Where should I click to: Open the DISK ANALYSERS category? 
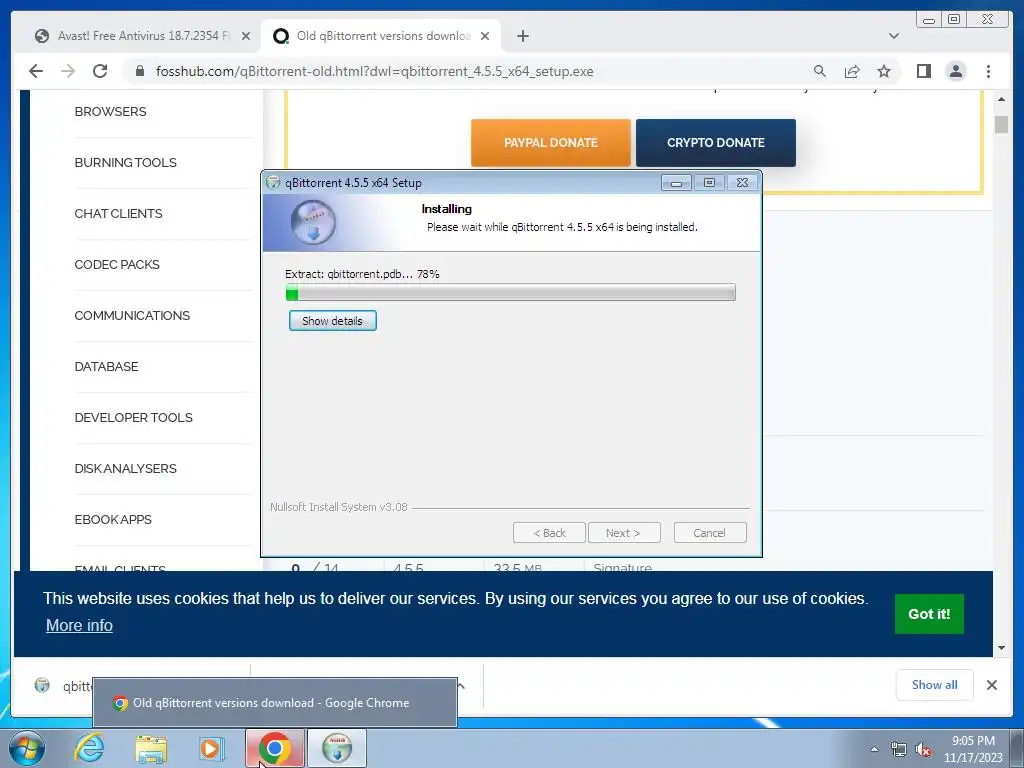pyautogui.click(x=125, y=468)
